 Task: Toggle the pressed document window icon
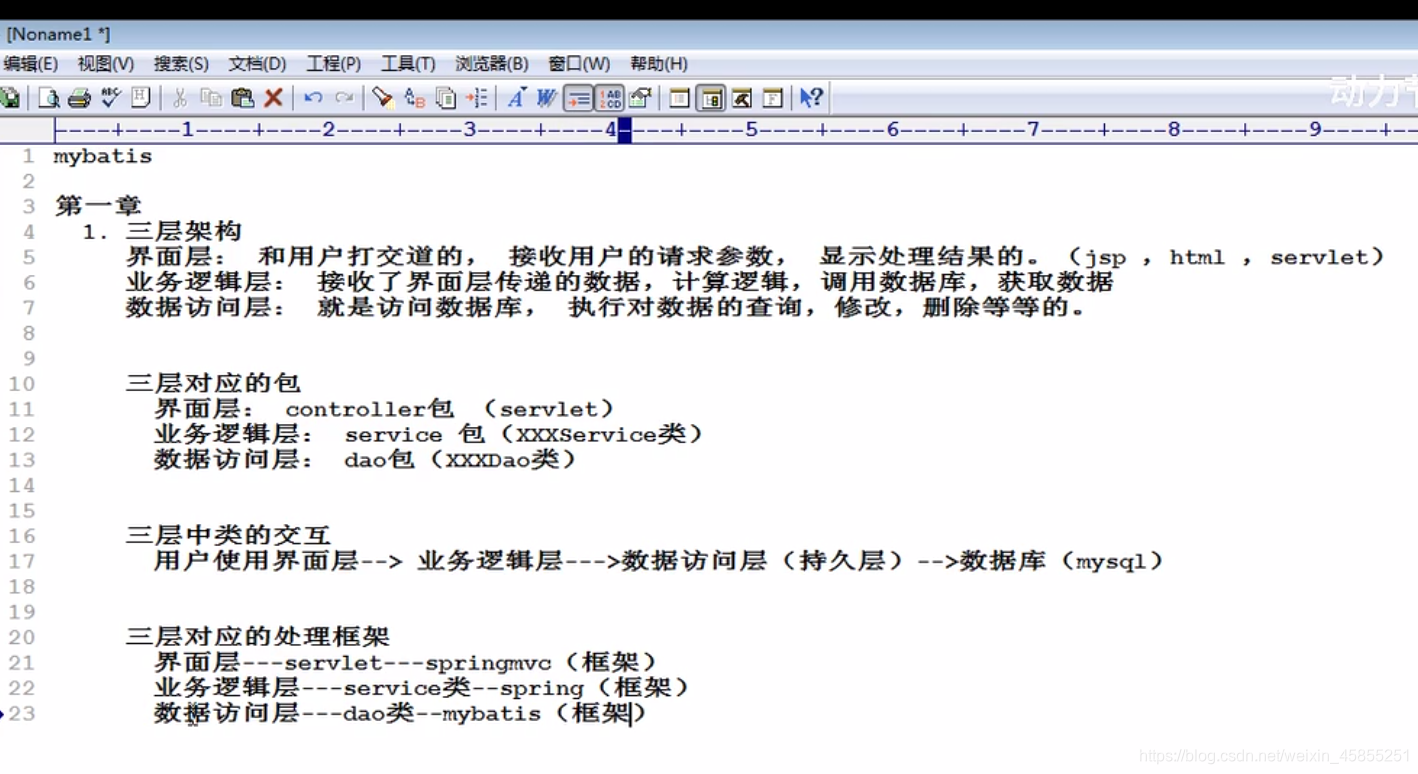[711, 98]
